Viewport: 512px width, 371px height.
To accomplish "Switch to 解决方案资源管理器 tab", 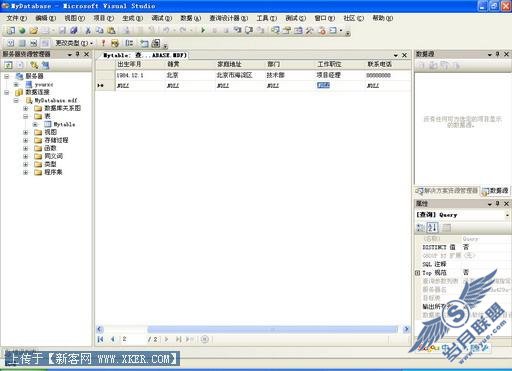I will (x=447, y=191).
